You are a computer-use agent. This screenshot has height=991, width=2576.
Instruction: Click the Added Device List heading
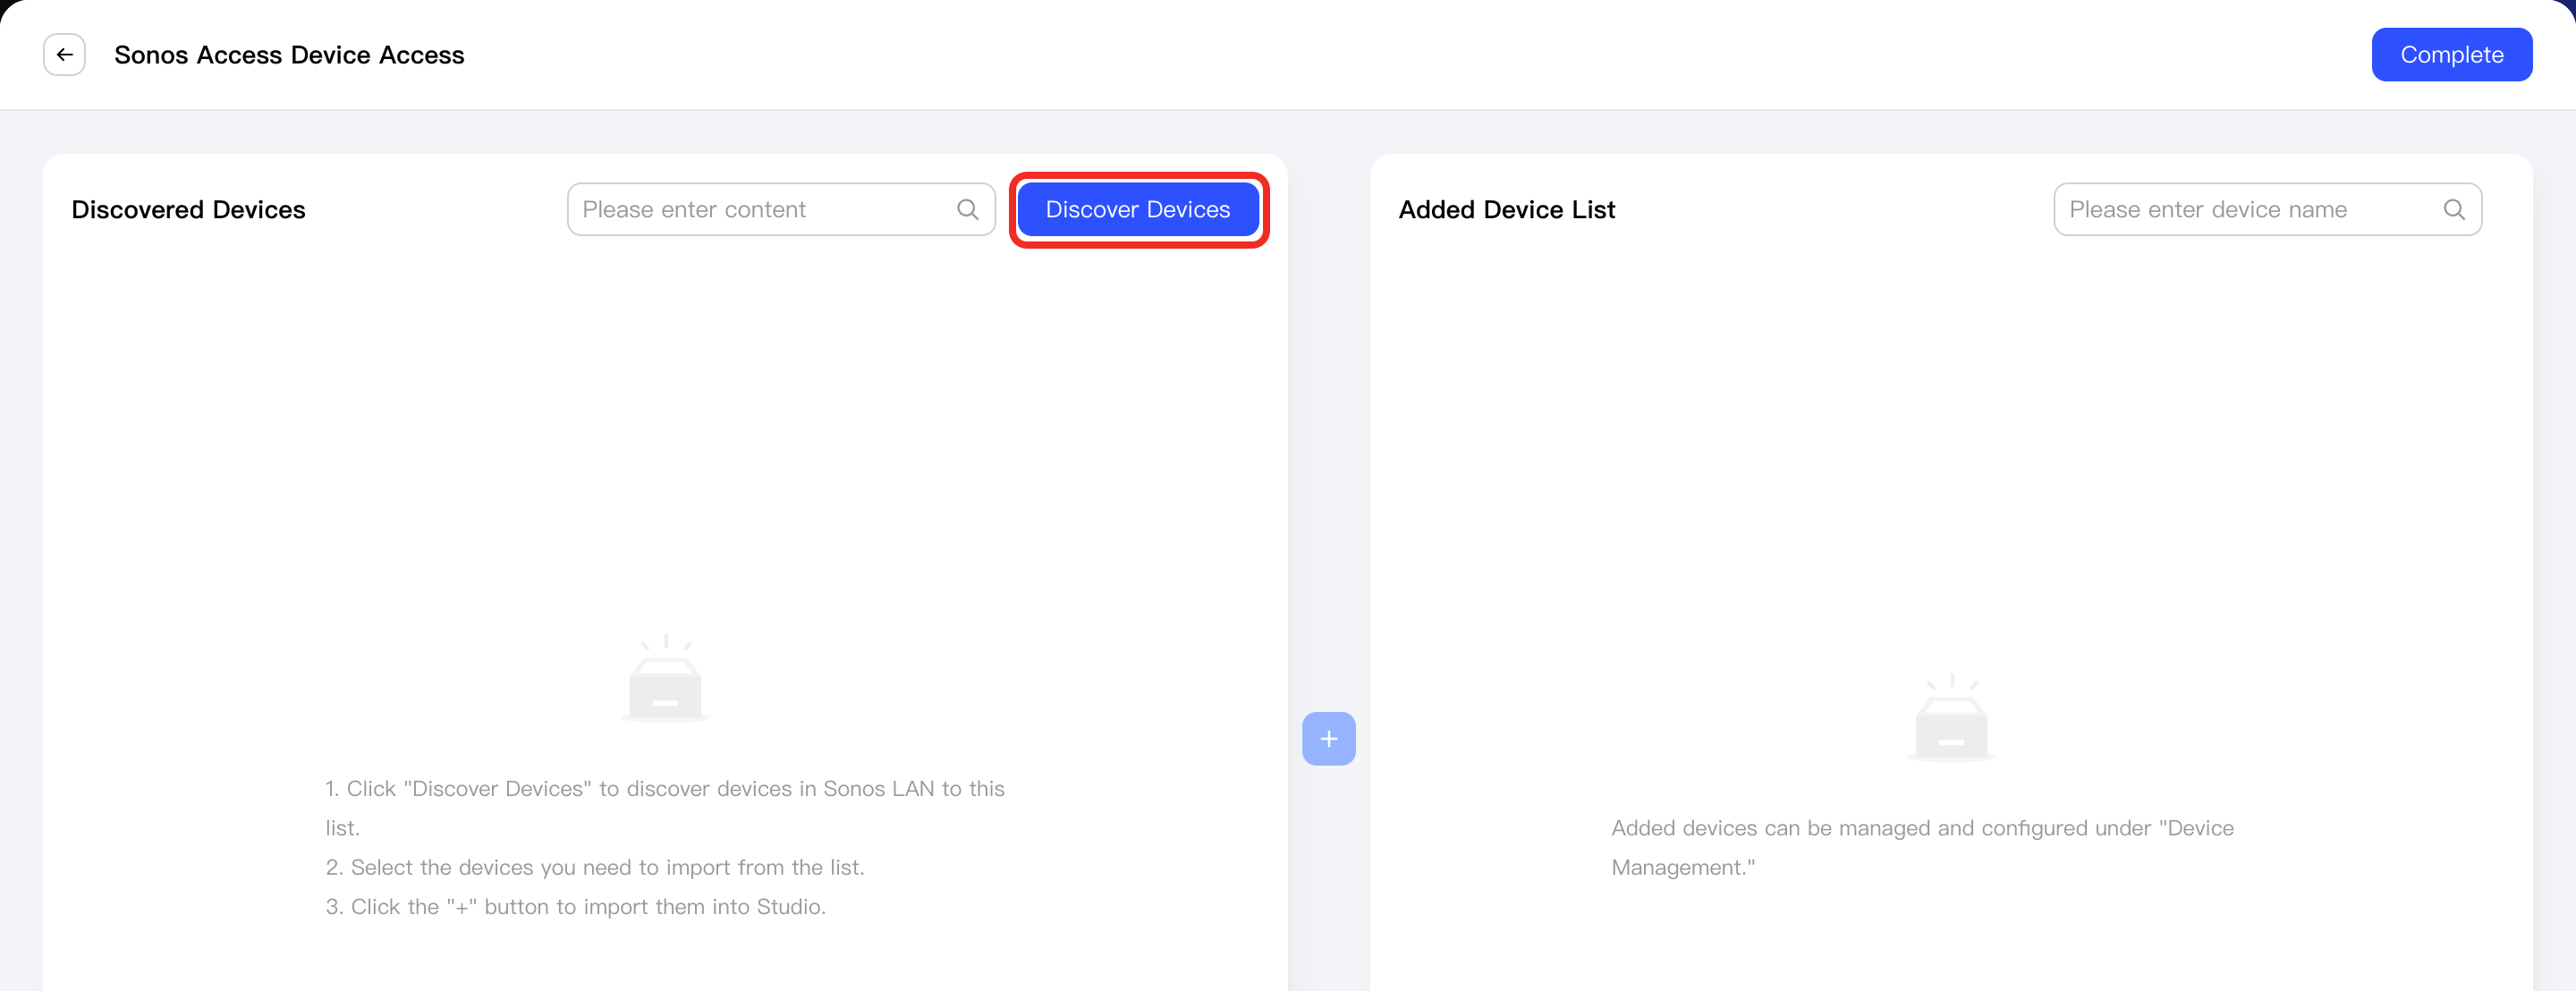pos(1506,209)
